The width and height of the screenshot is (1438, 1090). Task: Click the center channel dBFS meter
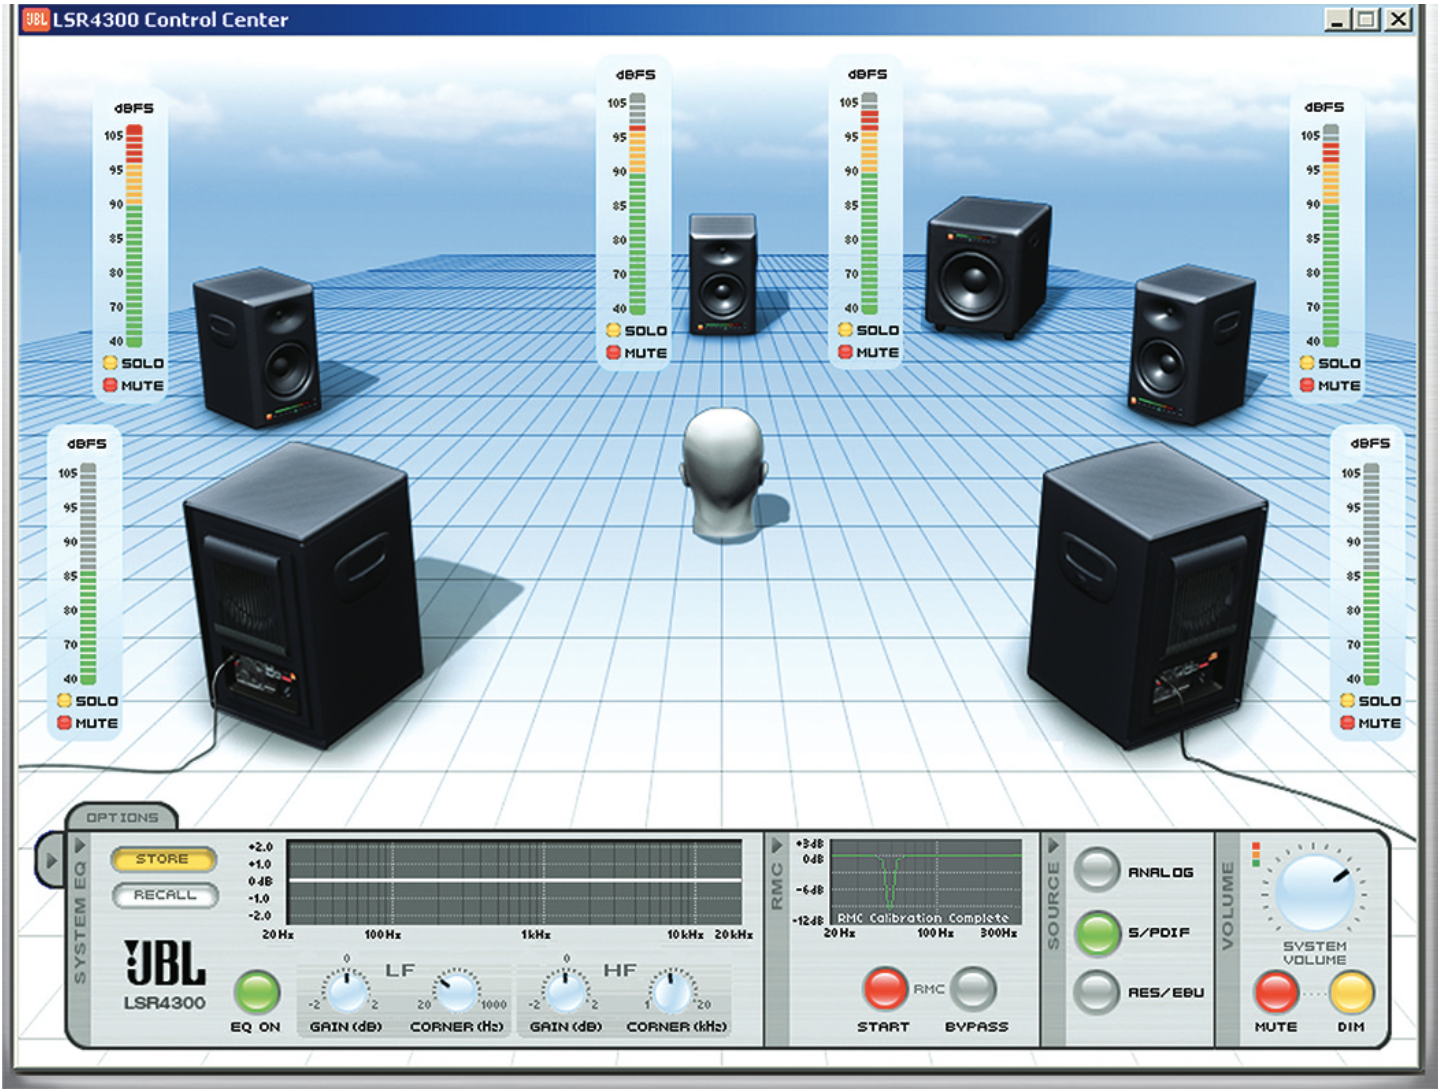[x=637, y=204]
